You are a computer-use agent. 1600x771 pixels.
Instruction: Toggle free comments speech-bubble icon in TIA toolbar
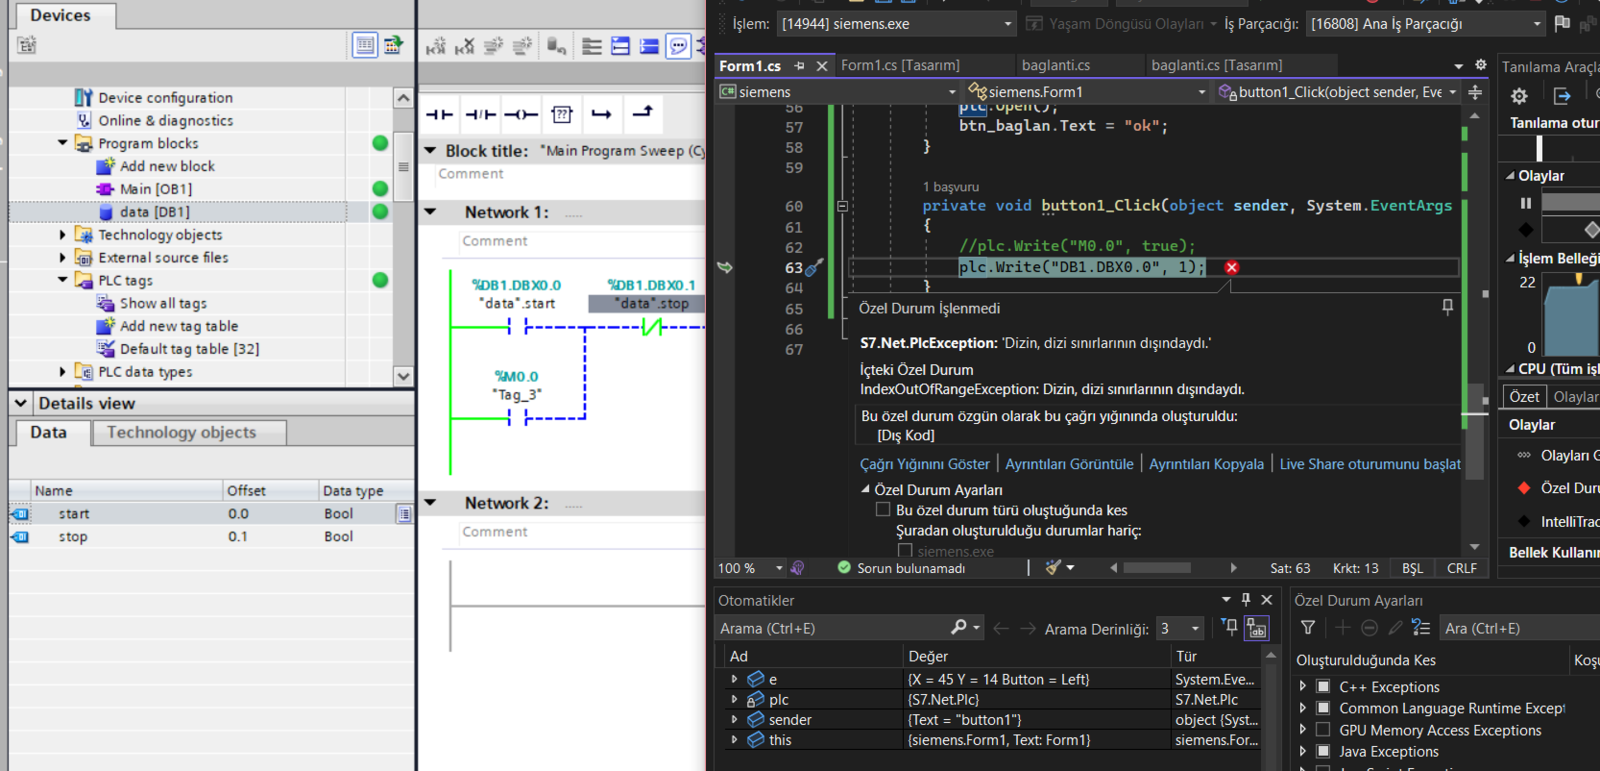pyautogui.click(x=678, y=46)
